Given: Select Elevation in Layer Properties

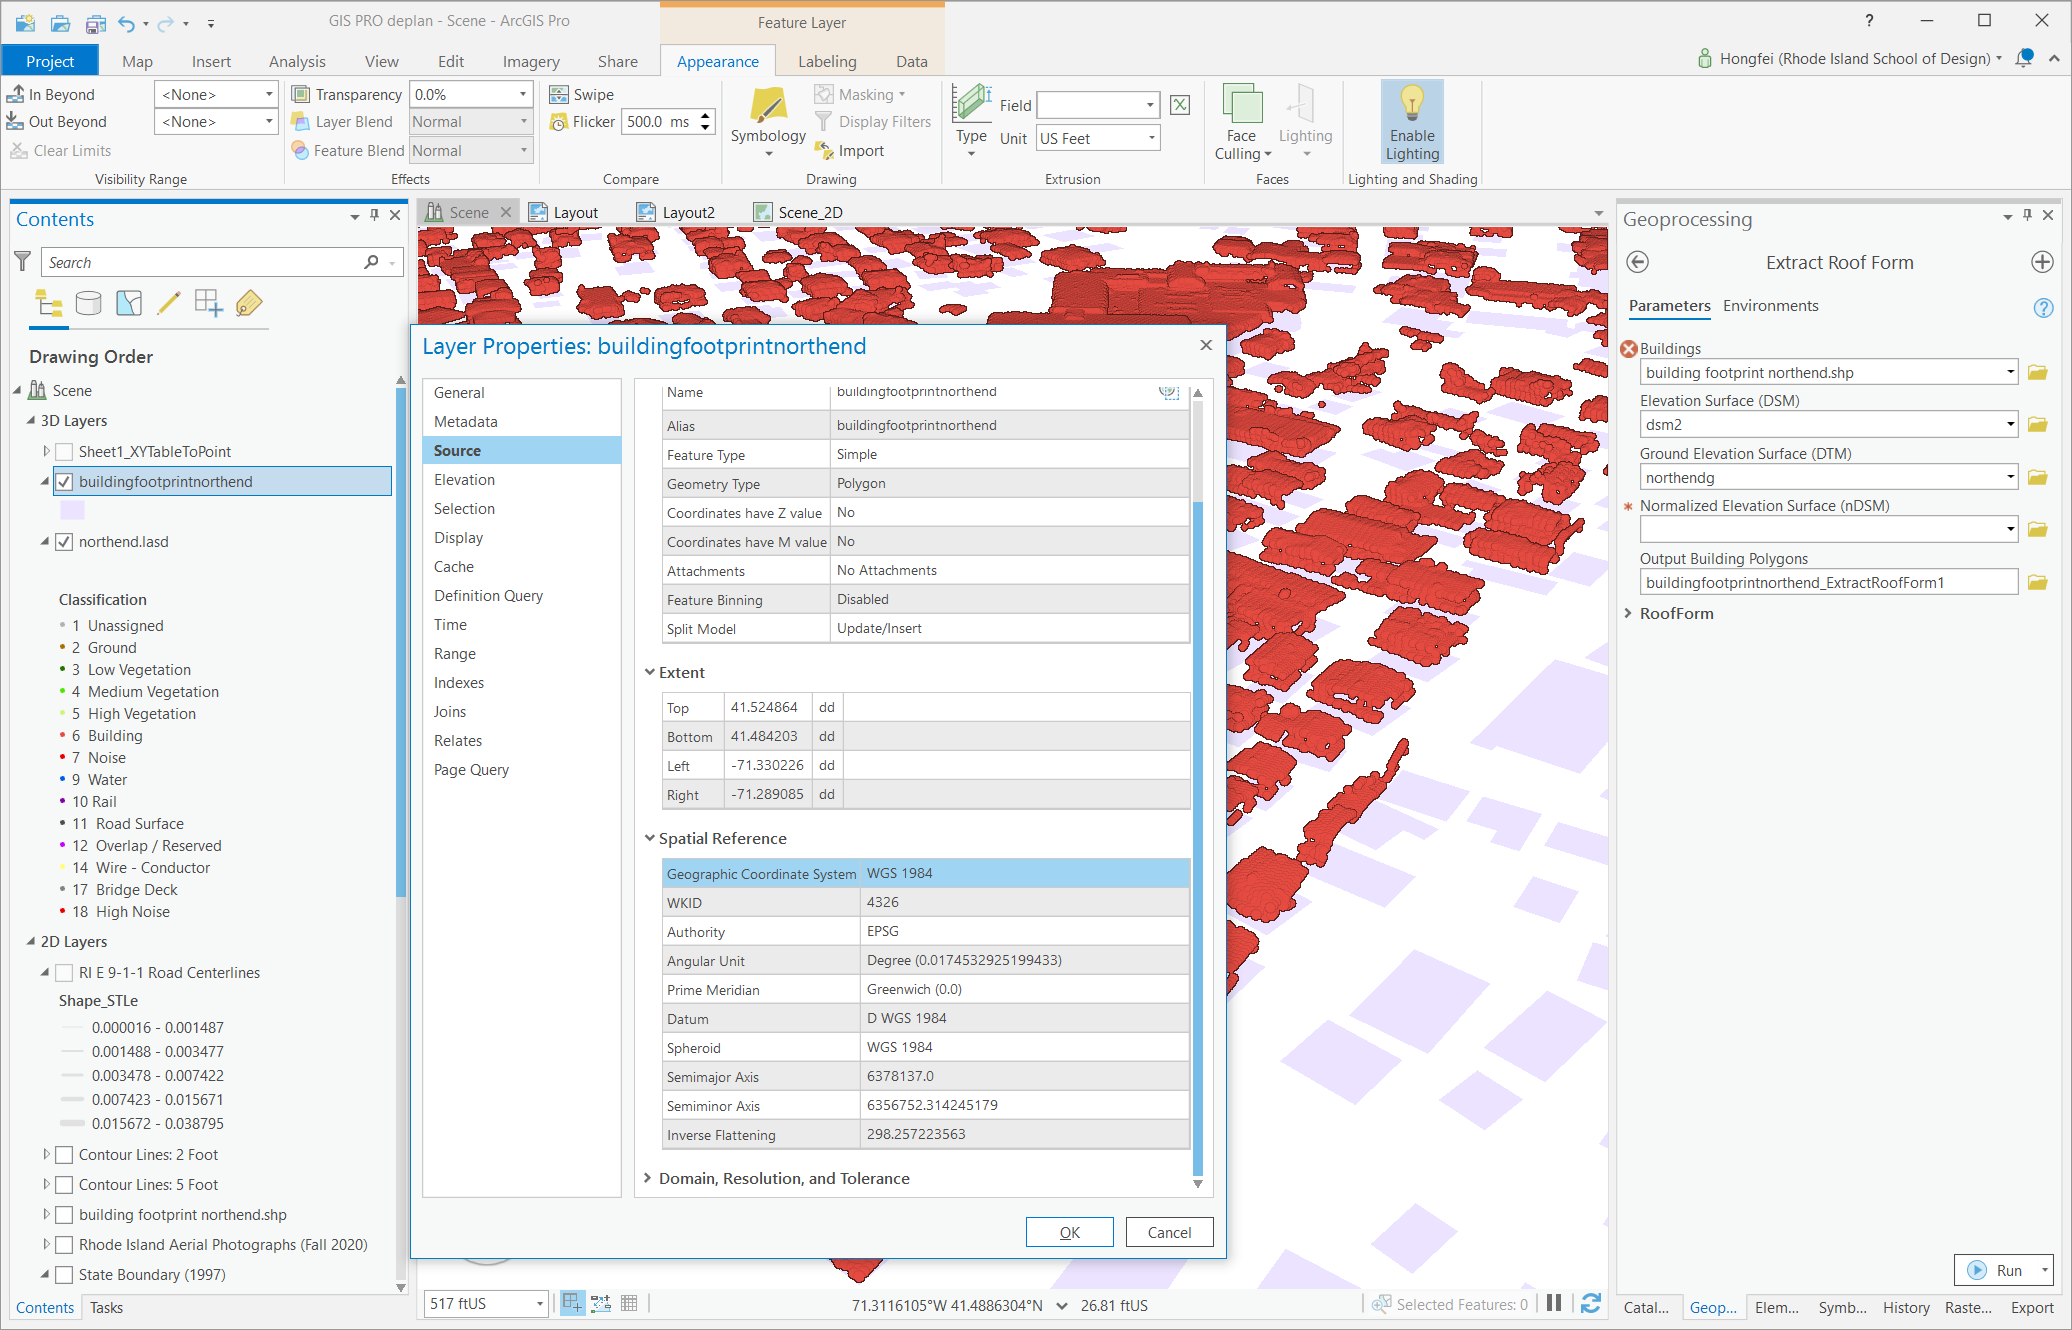Looking at the screenshot, I should [x=464, y=480].
